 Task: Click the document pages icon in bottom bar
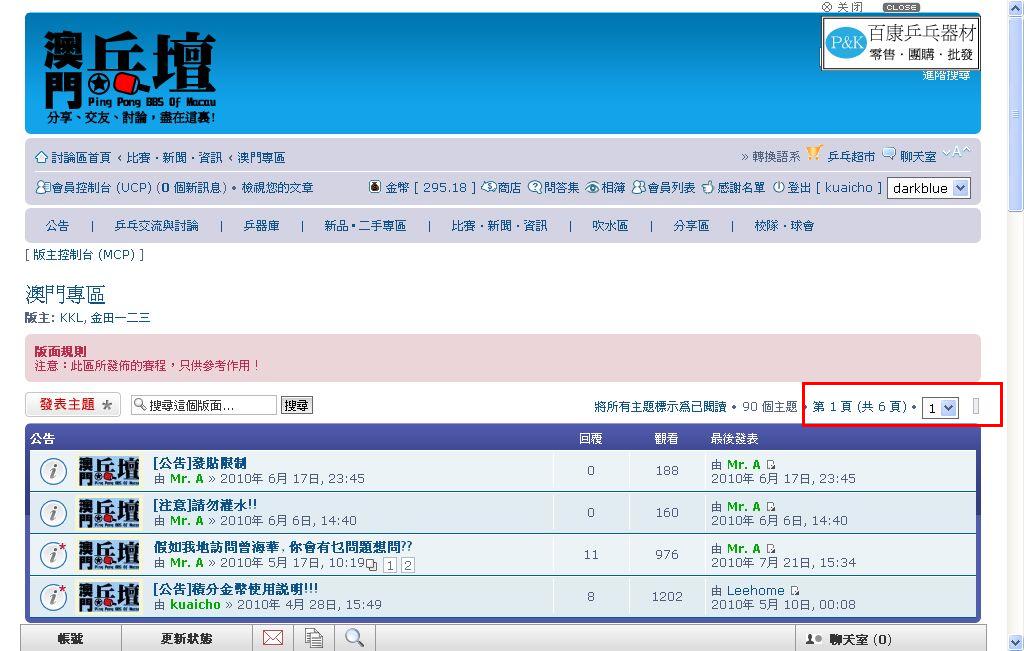(x=314, y=638)
